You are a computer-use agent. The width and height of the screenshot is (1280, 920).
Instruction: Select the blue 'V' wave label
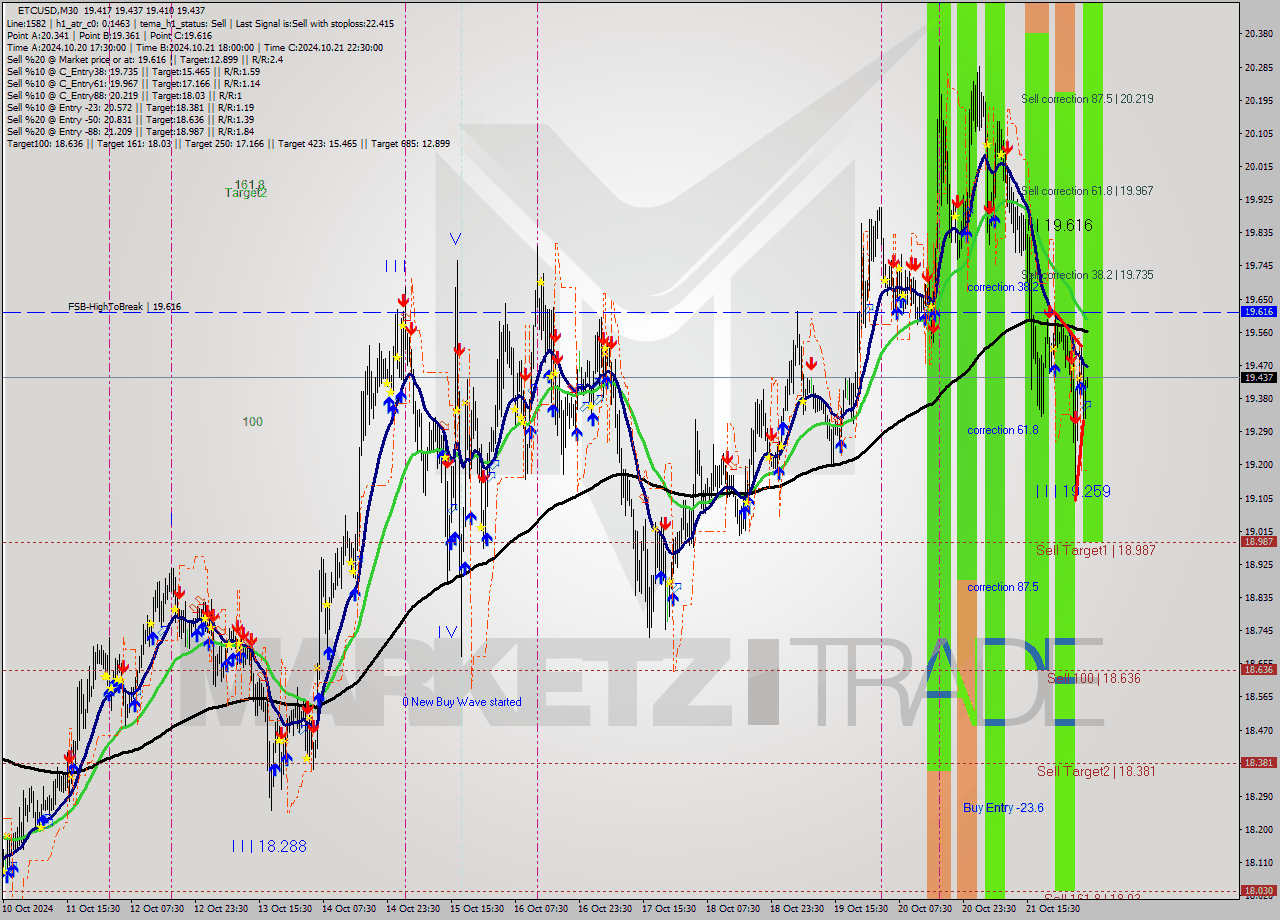coord(456,239)
